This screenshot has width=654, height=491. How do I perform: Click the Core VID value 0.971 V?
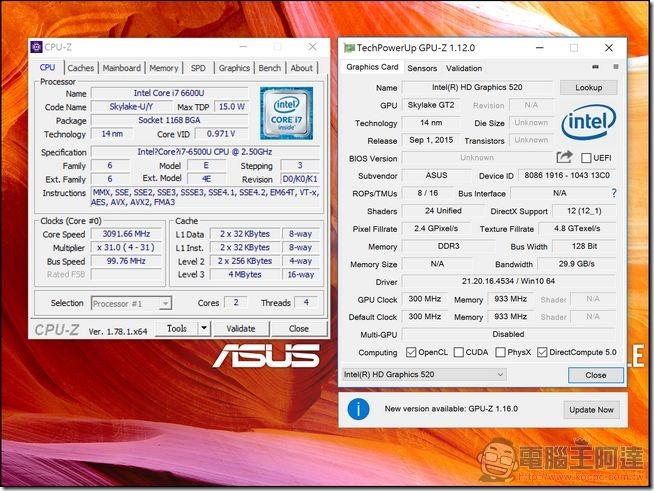pyautogui.click(x=221, y=134)
